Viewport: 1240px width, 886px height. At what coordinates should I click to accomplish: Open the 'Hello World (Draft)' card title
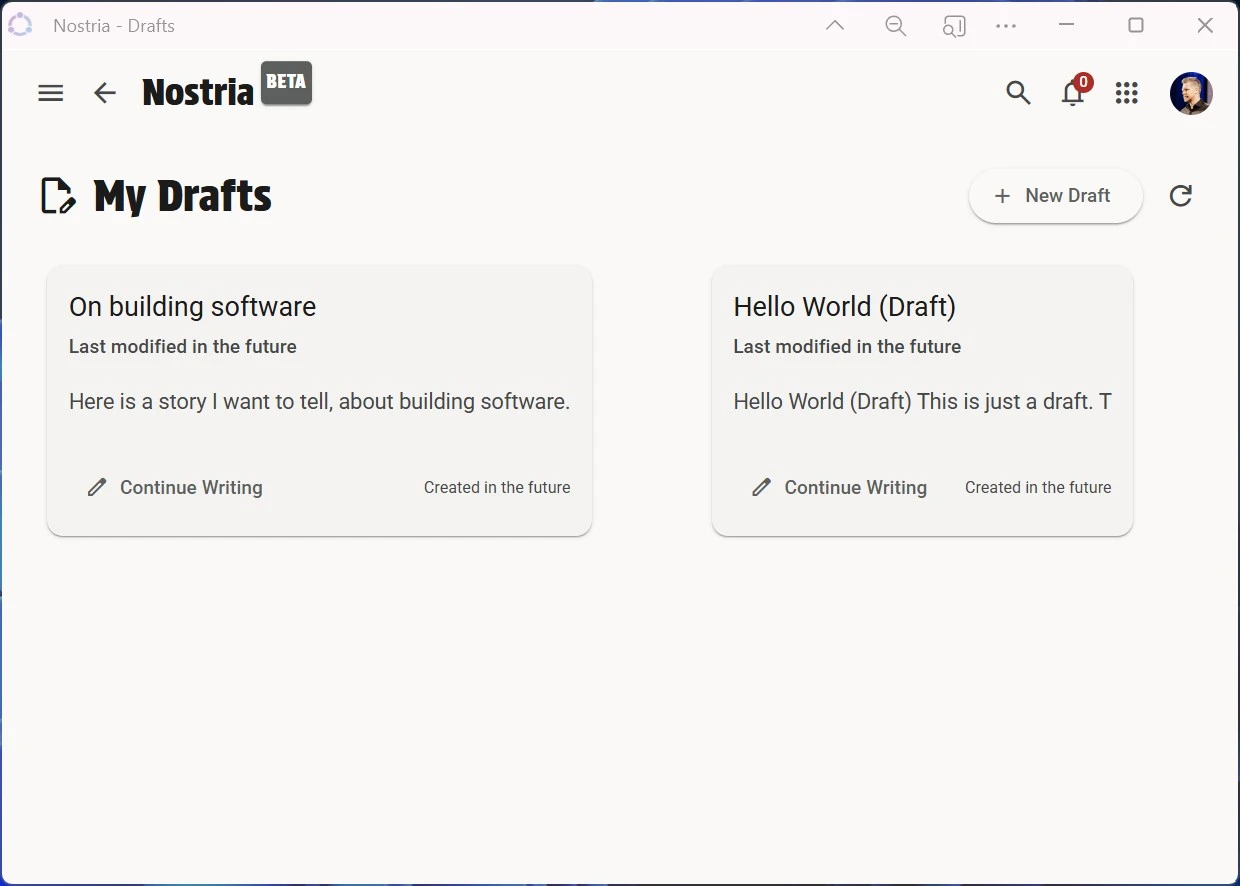point(844,307)
